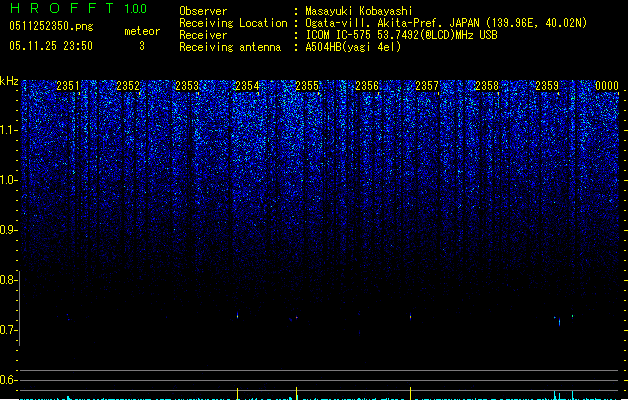
Task: Click the 2359 time marker
Action: pyautogui.click(x=547, y=86)
